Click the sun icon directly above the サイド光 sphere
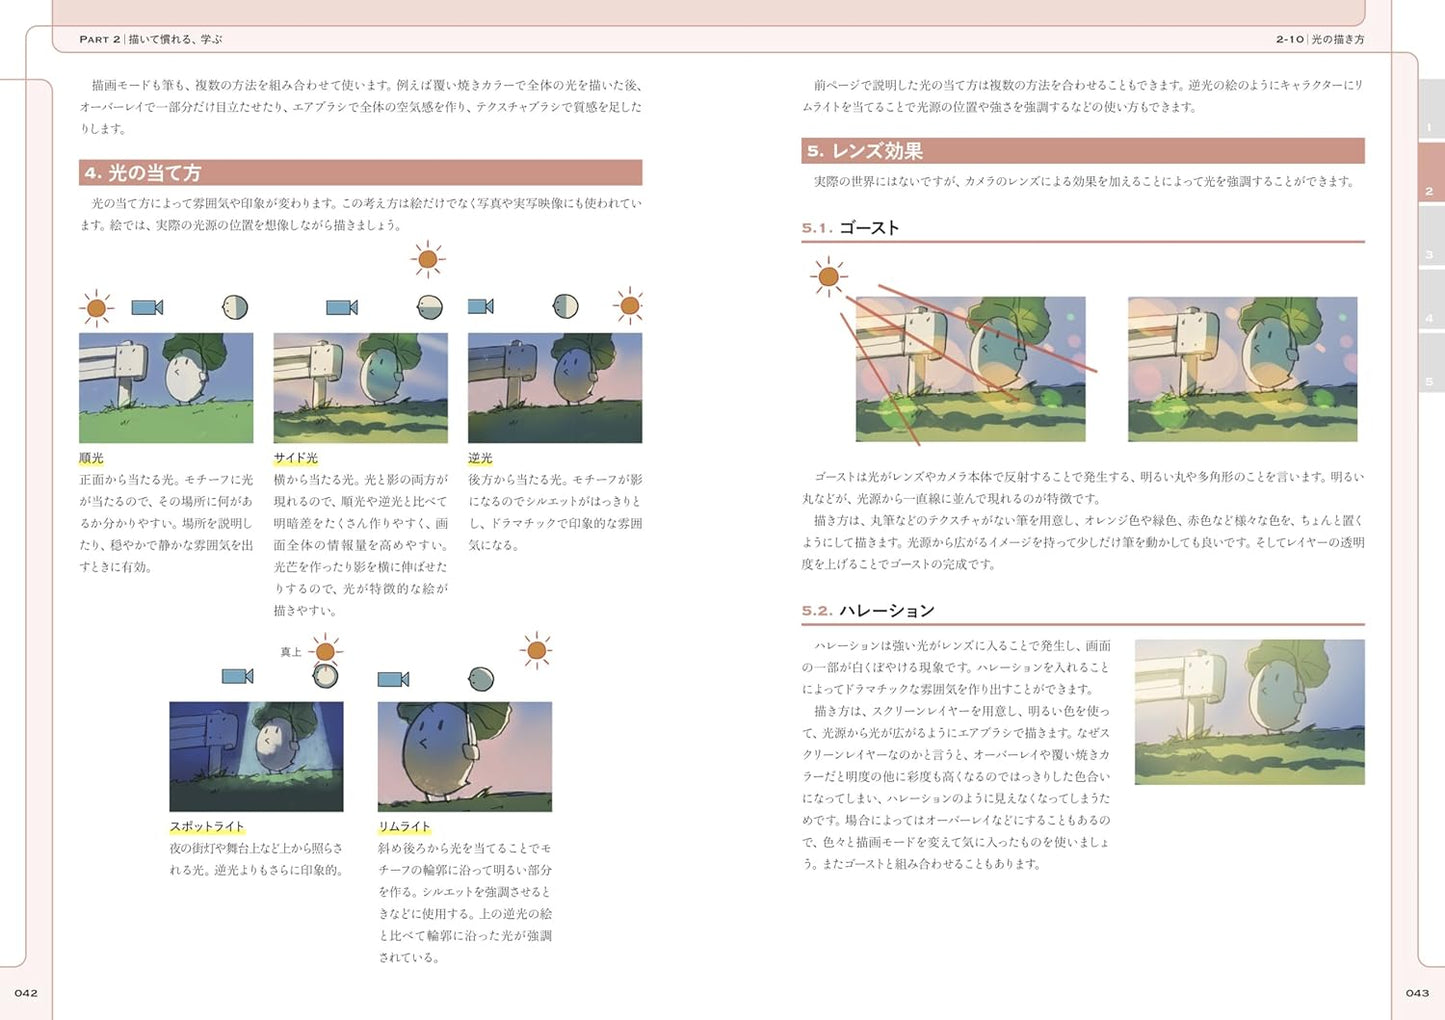 point(427,260)
